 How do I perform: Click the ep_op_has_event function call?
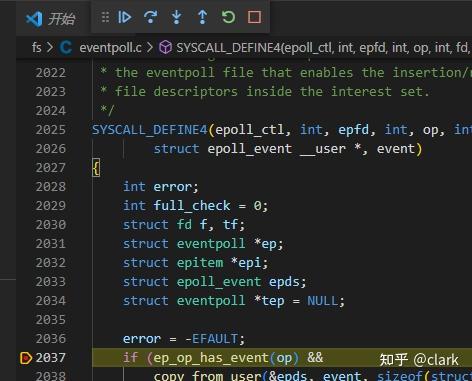pos(210,358)
